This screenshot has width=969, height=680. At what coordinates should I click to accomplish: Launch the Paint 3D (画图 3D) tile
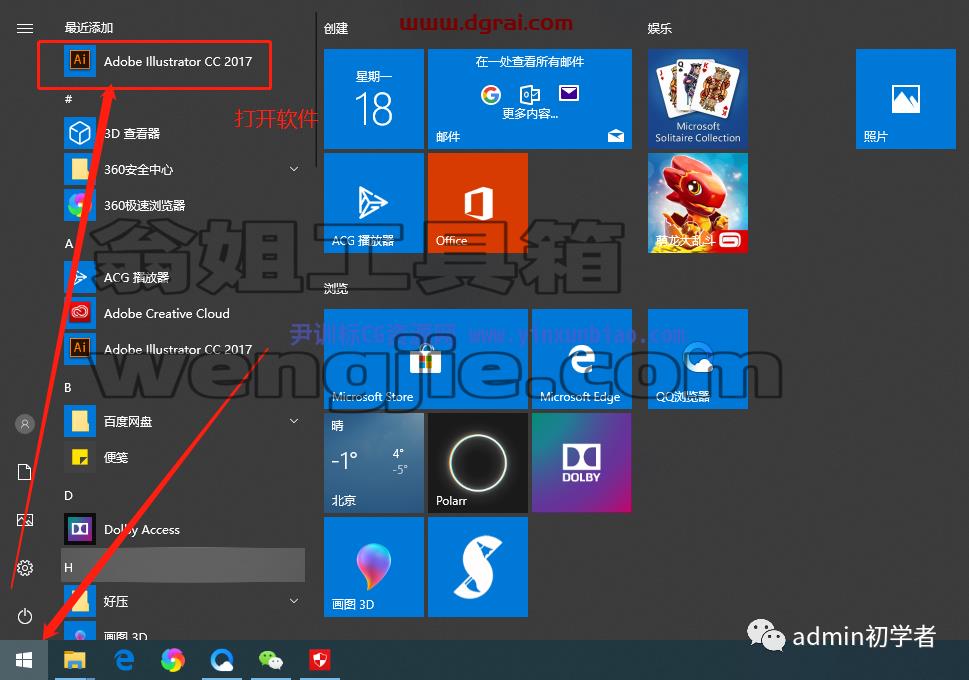(x=374, y=567)
